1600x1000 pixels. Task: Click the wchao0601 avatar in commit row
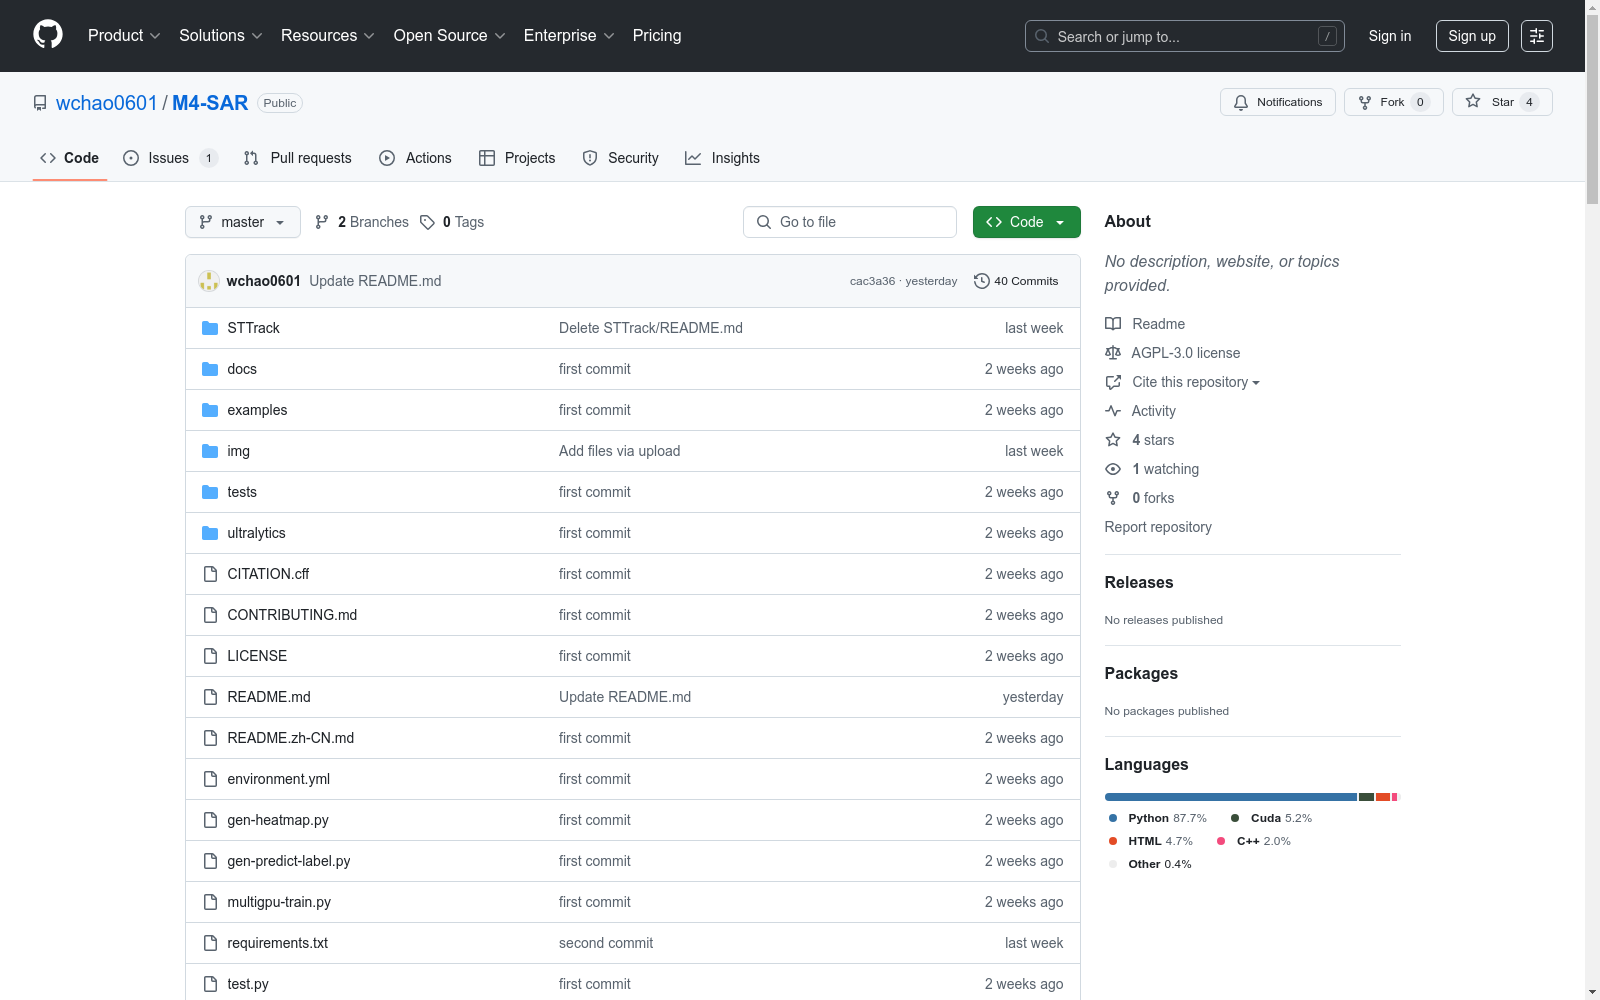208,281
